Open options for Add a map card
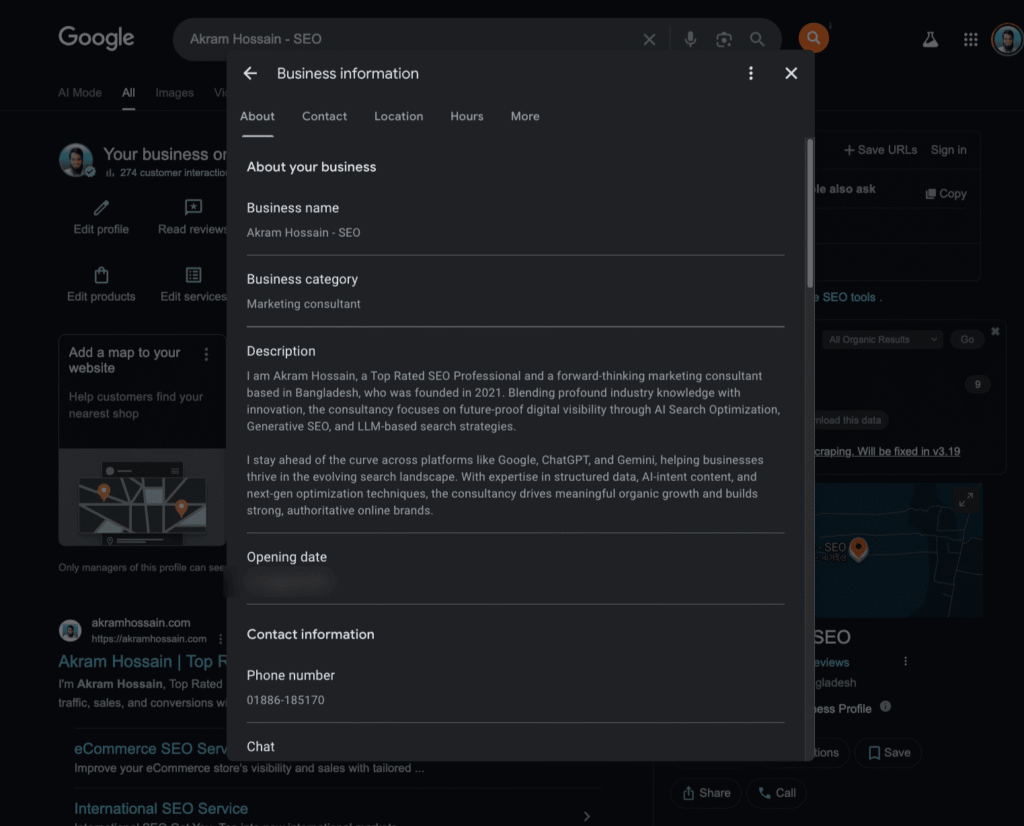 pos(206,354)
